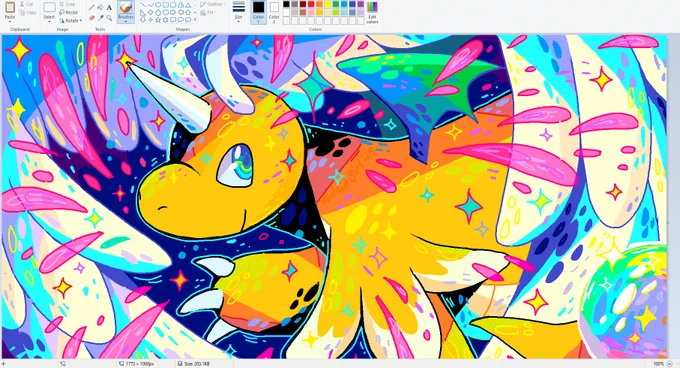
Task: Pick the pink (rose) palette swatch
Action: click(x=311, y=12)
